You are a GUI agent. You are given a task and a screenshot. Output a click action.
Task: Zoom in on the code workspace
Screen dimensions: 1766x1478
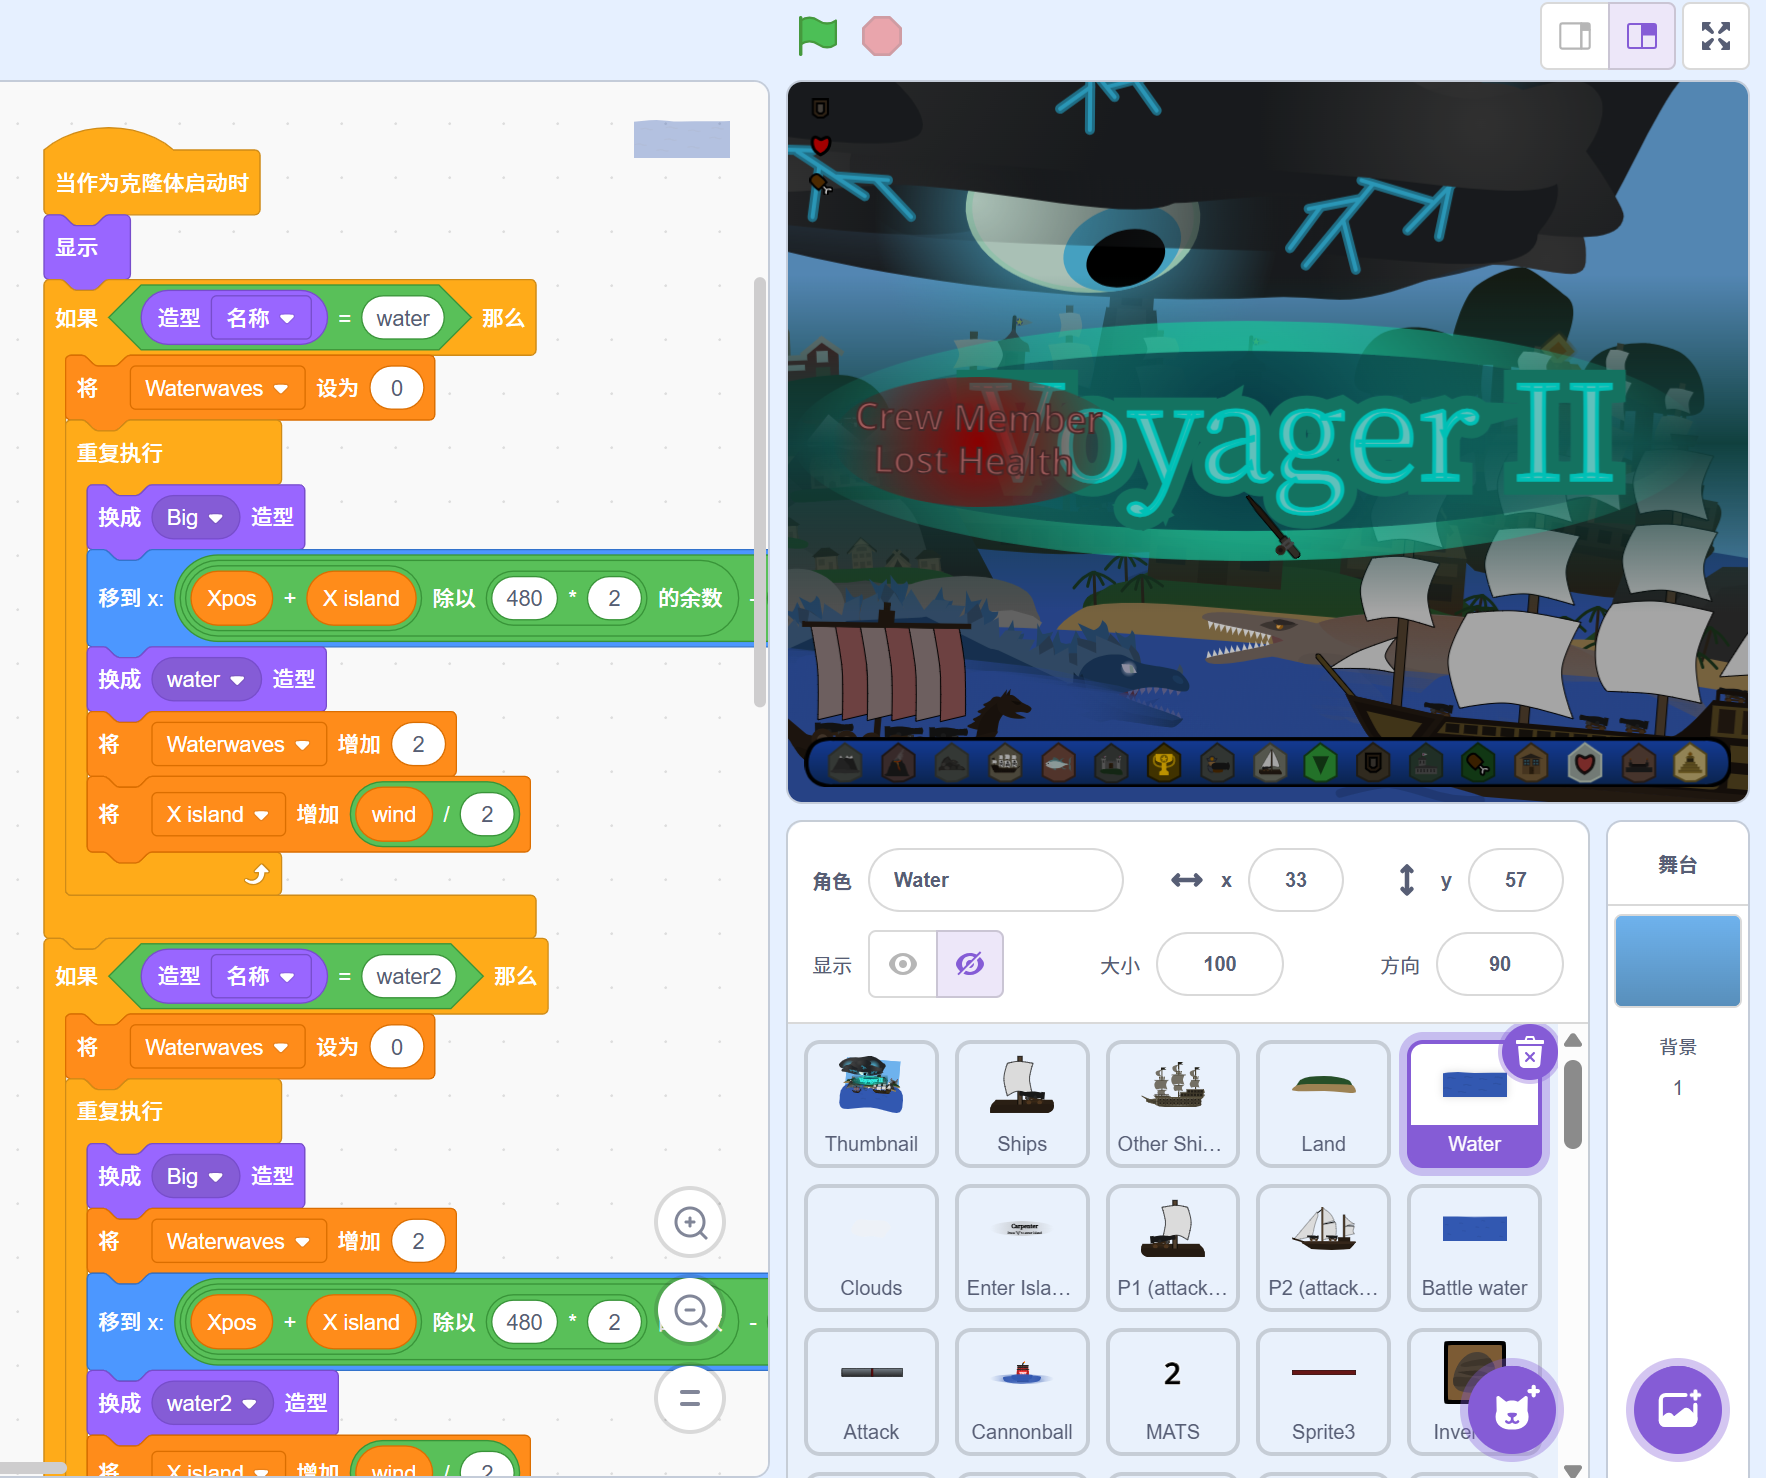tap(690, 1222)
